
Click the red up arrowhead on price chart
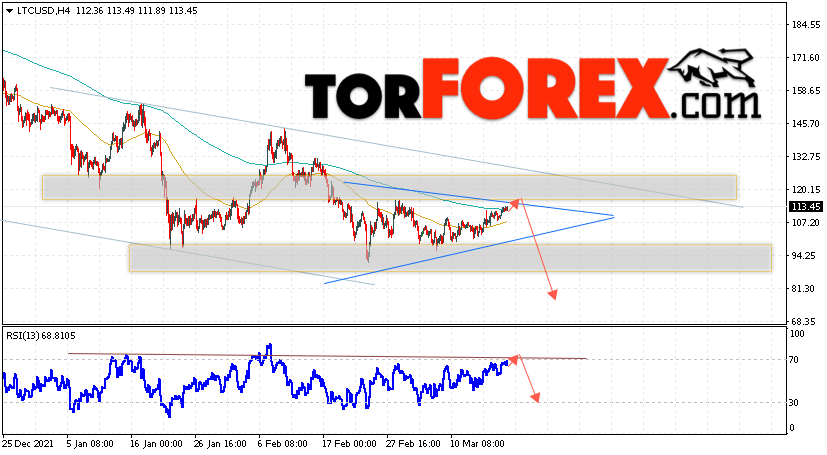[x=515, y=203]
